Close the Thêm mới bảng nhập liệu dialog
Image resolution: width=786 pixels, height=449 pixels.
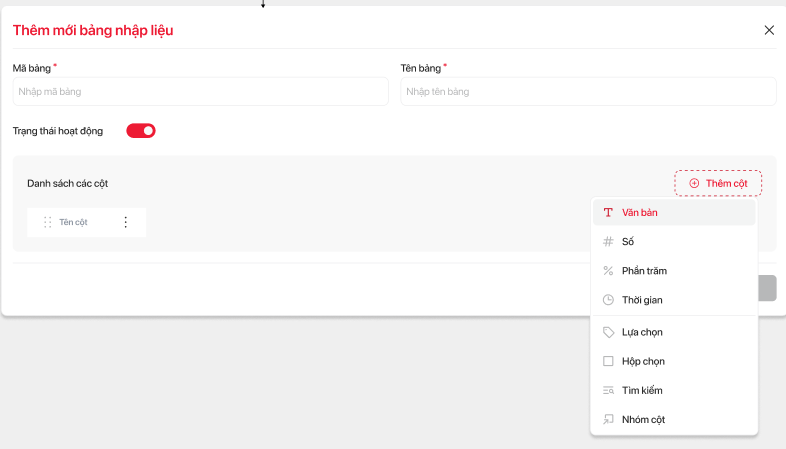[x=769, y=30]
